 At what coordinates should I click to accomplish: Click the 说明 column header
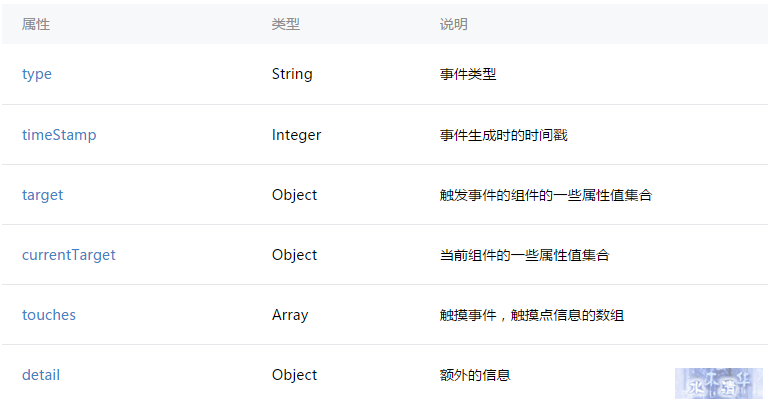pos(454,24)
